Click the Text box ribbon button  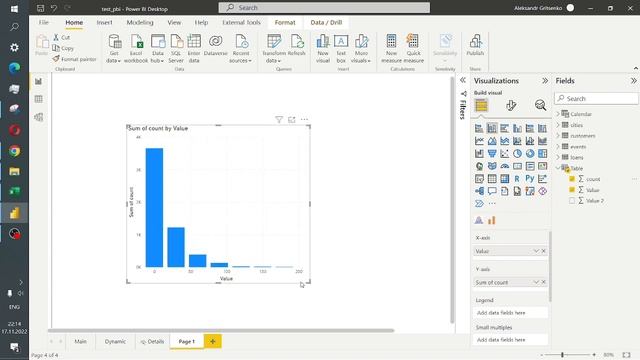coord(341,49)
